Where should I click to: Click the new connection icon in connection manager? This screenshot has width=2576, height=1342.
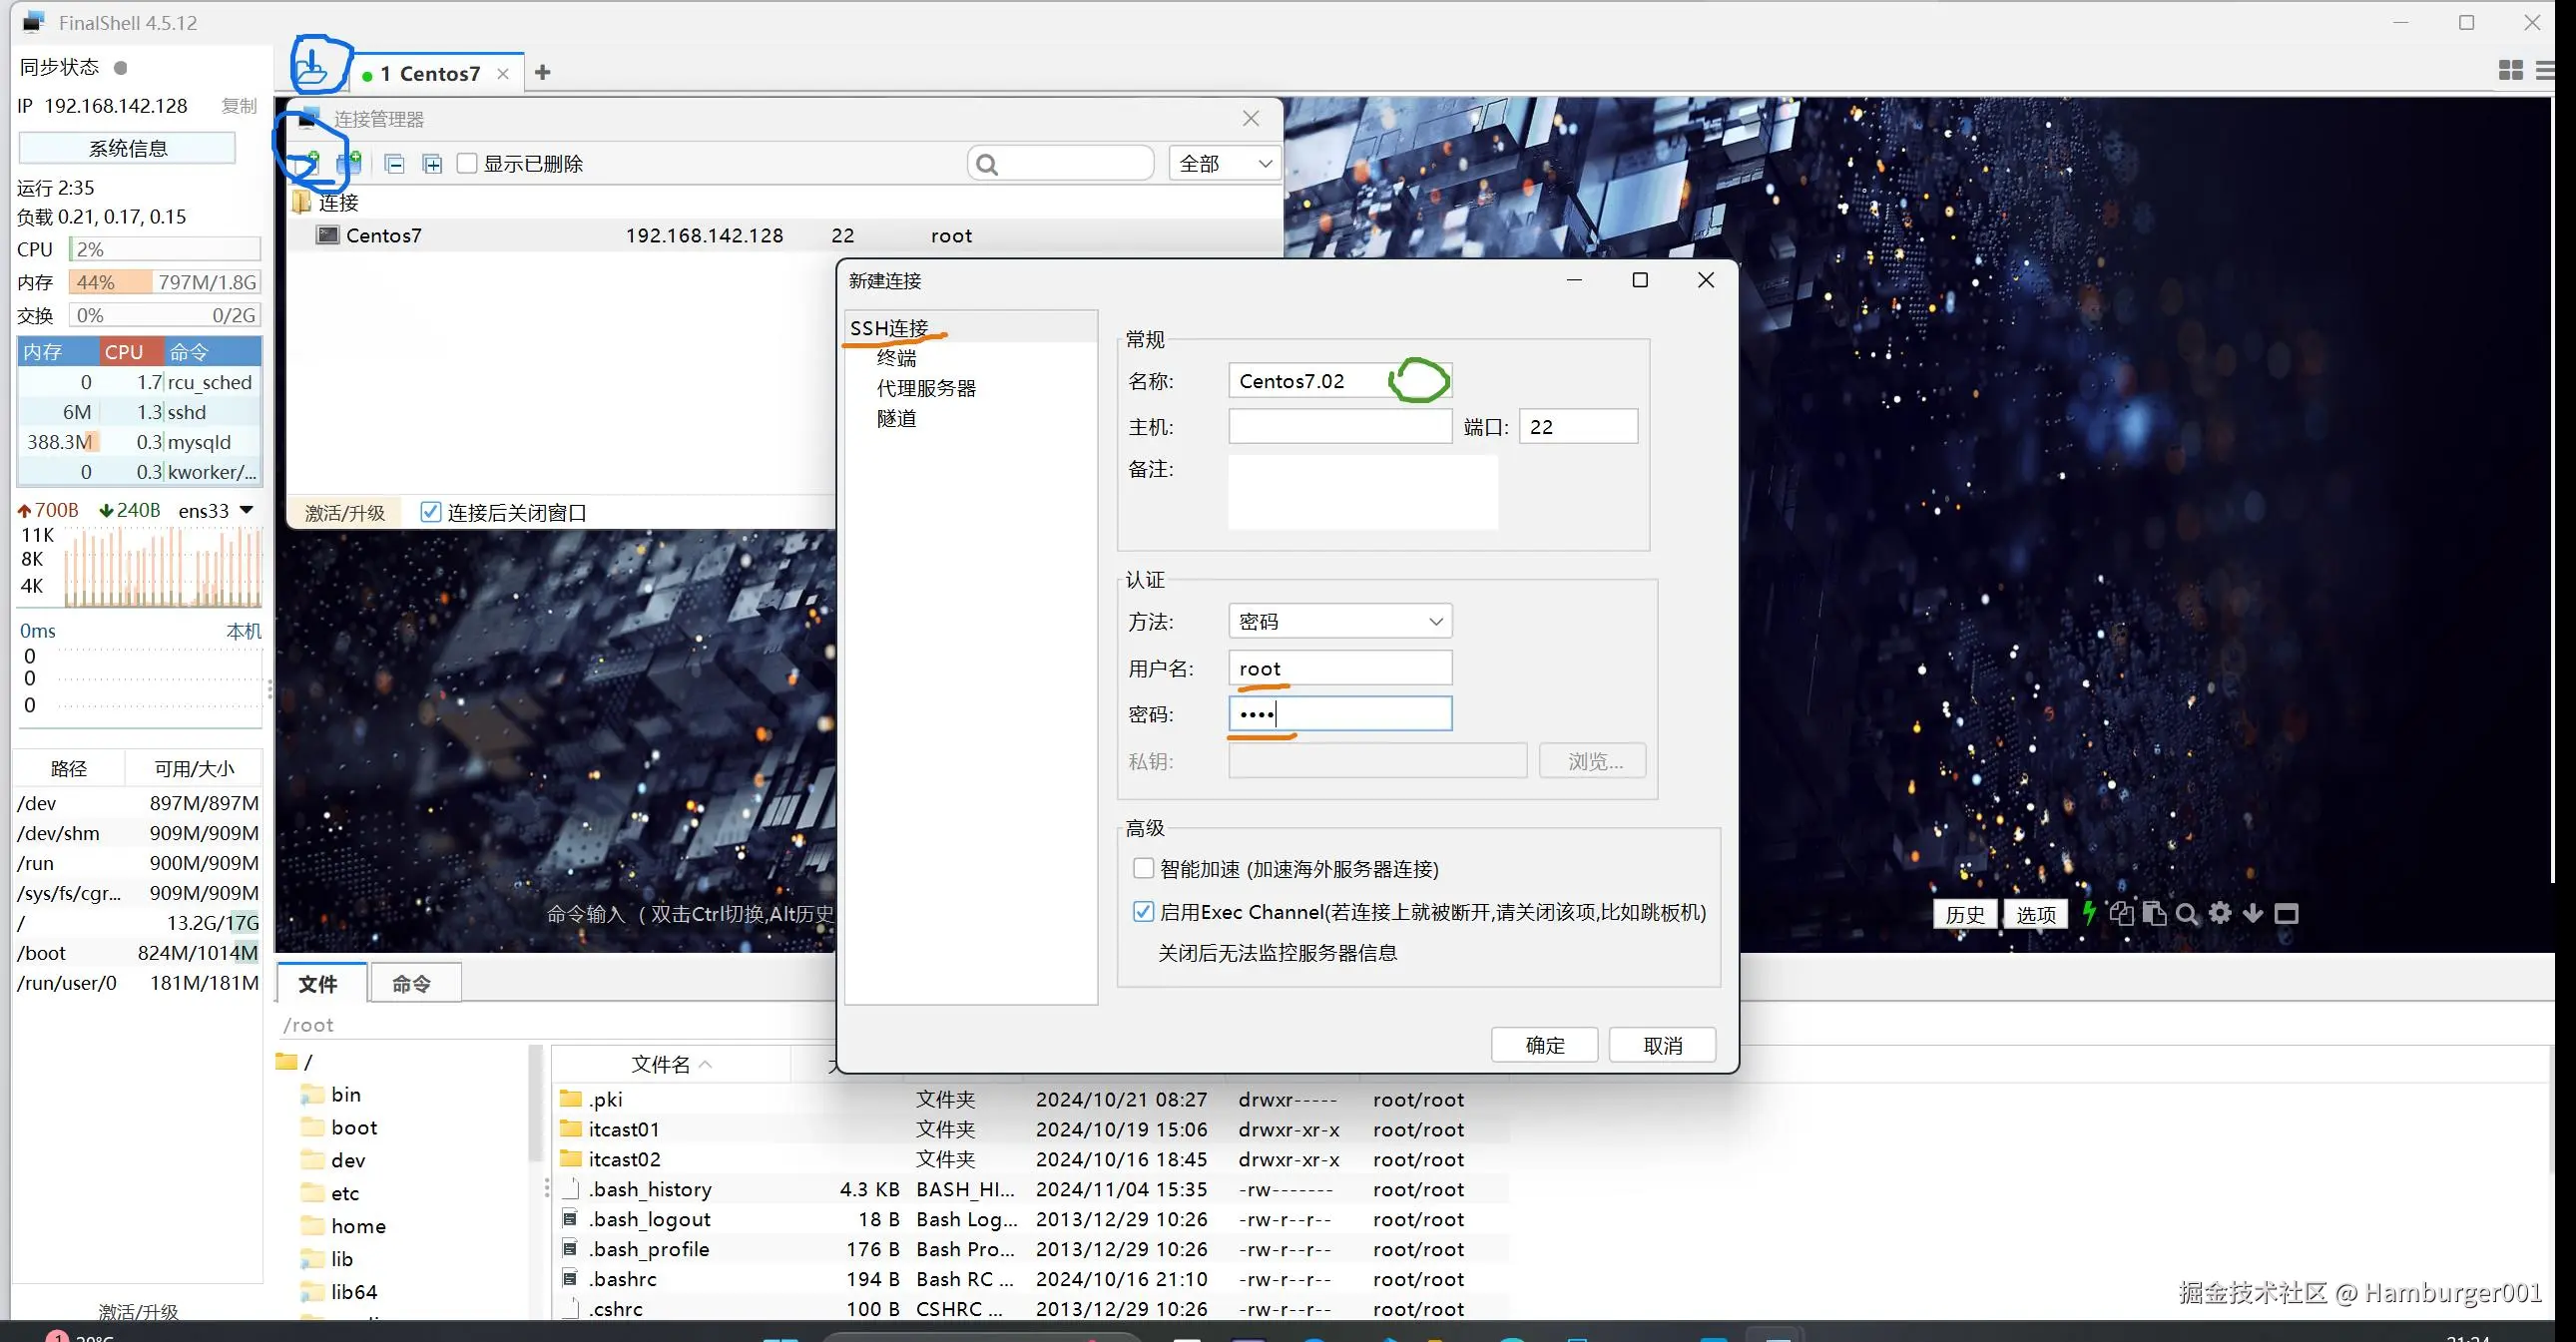[x=309, y=163]
